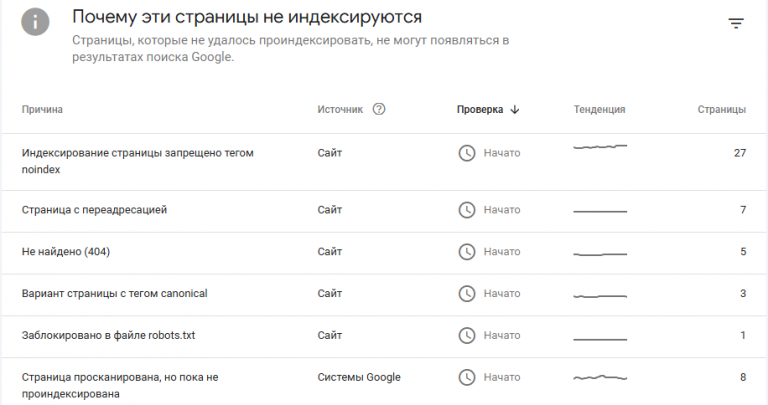The width and height of the screenshot is (768, 405).
Task: Click the clock icon in 404 row
Action: pyautogui.click(x=467, y=252)
